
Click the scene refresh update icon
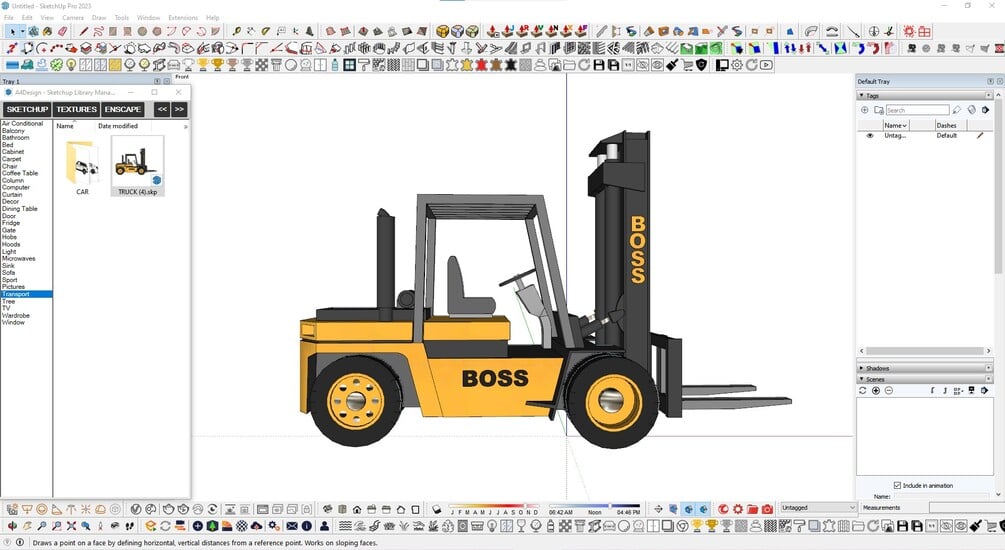863,390
